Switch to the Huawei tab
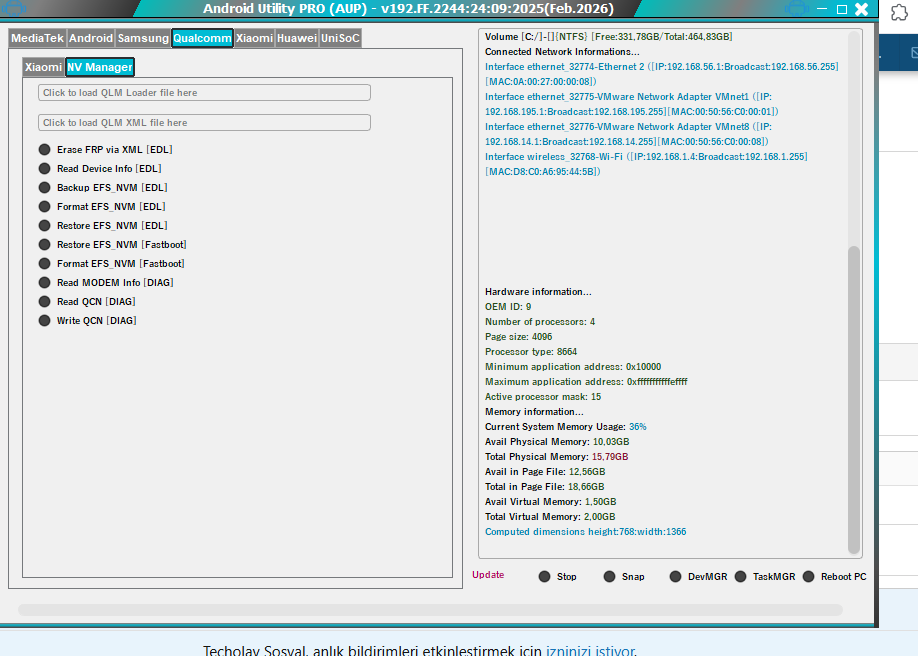Viewport: 918px width, 656px height. [x=297, y=38]
